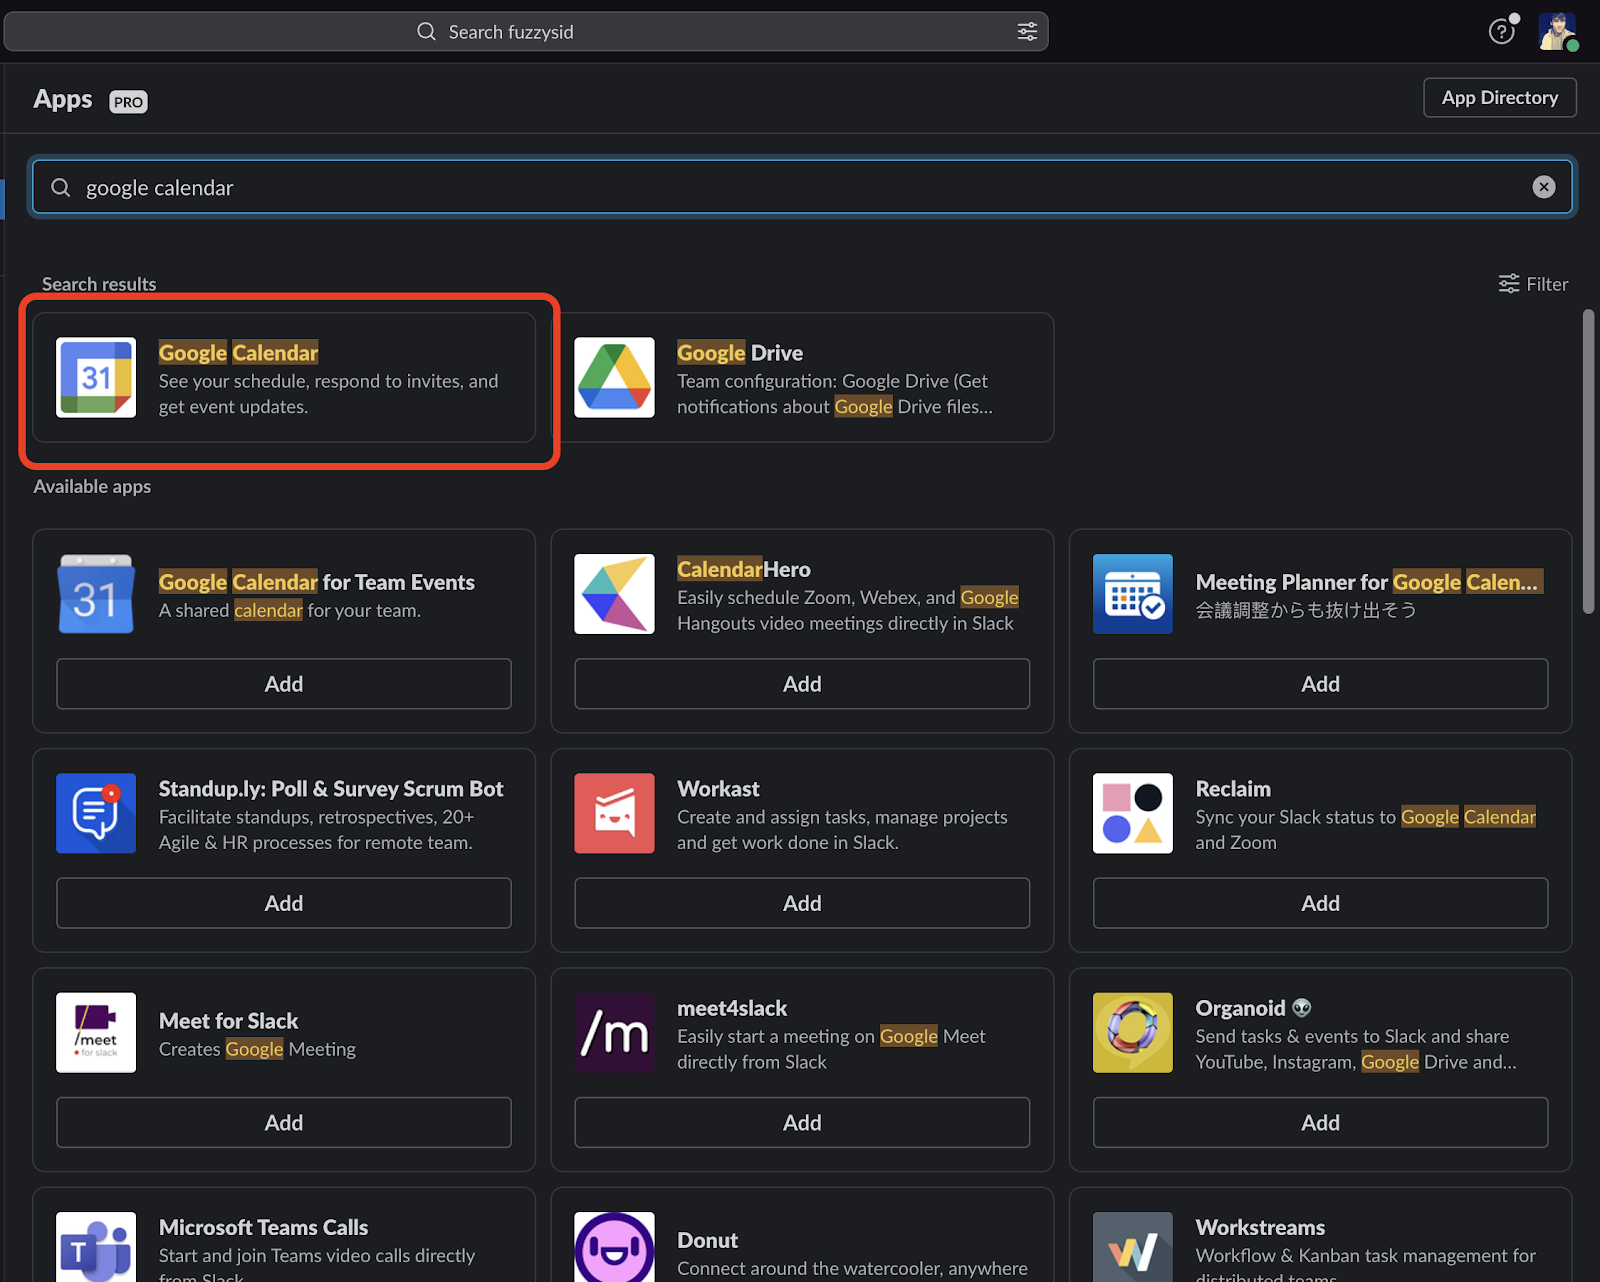1600x1282 pixels.
Task: Open the Google Calendar app icon
Action: click(x=96, y=377)
